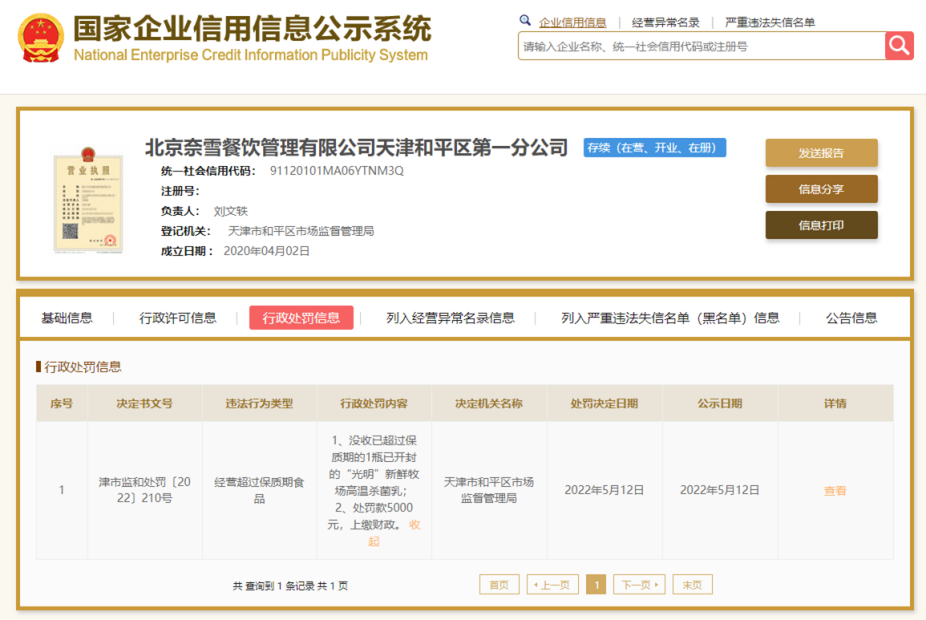The image size is (926, 620).
Task: Click the 信息分享 button
Action: coord(821,189)
